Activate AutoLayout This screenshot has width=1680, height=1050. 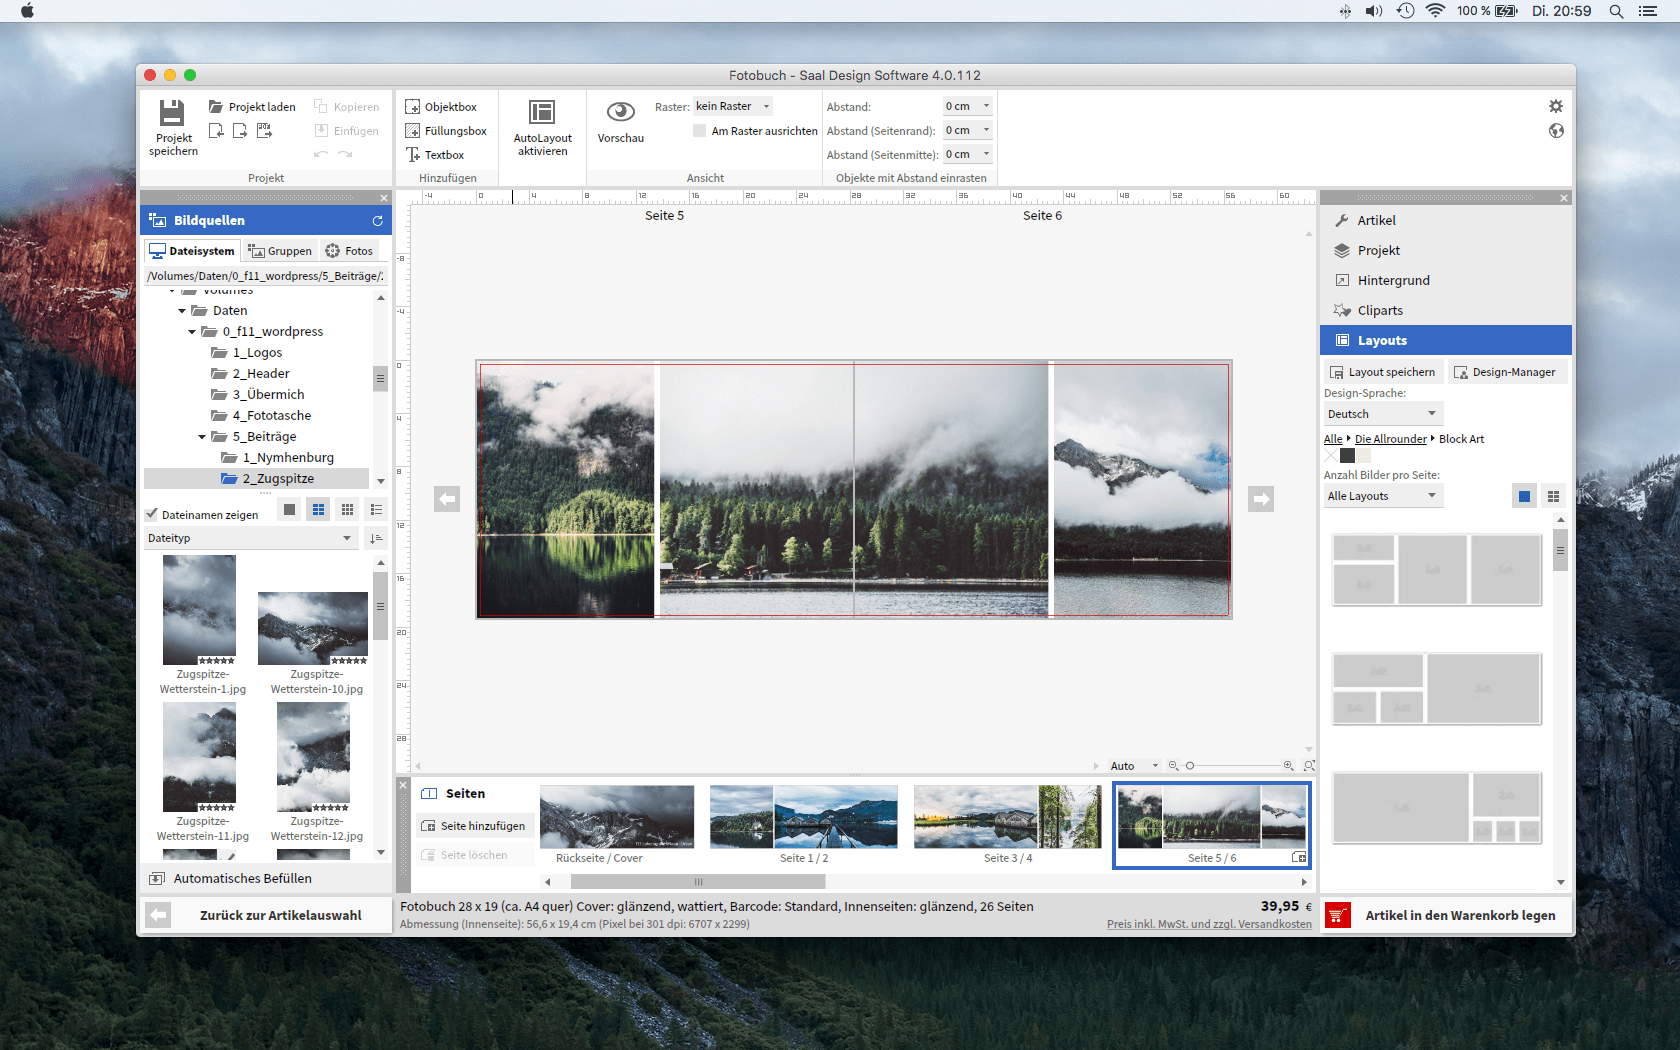tap(541, 128)
